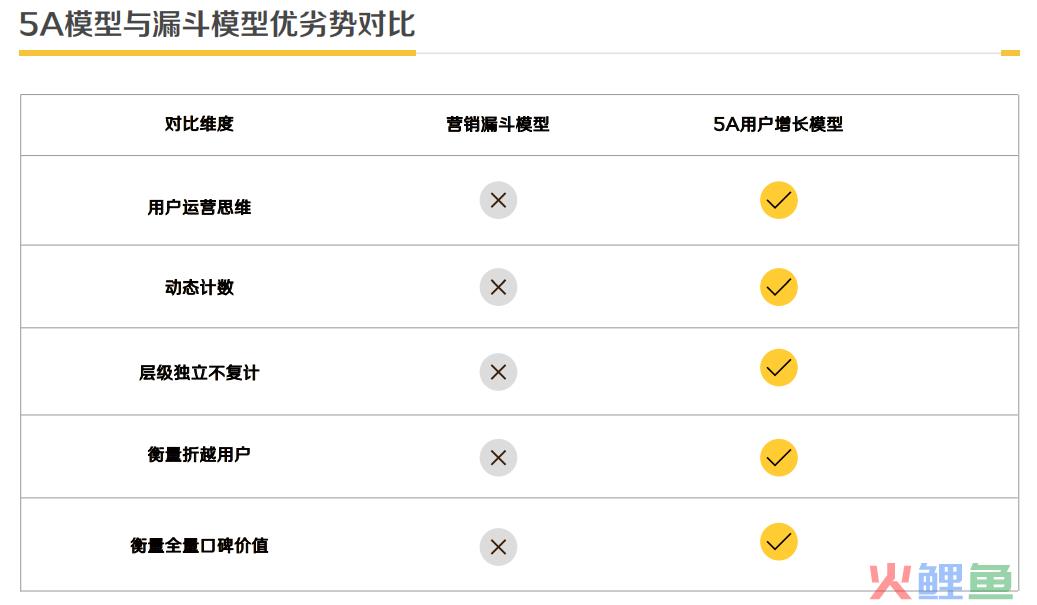This screenshot has width=1037, height=605.
Task: Click yellow checkmark for 衡量全量口碑价值
Action: [778, 542]
